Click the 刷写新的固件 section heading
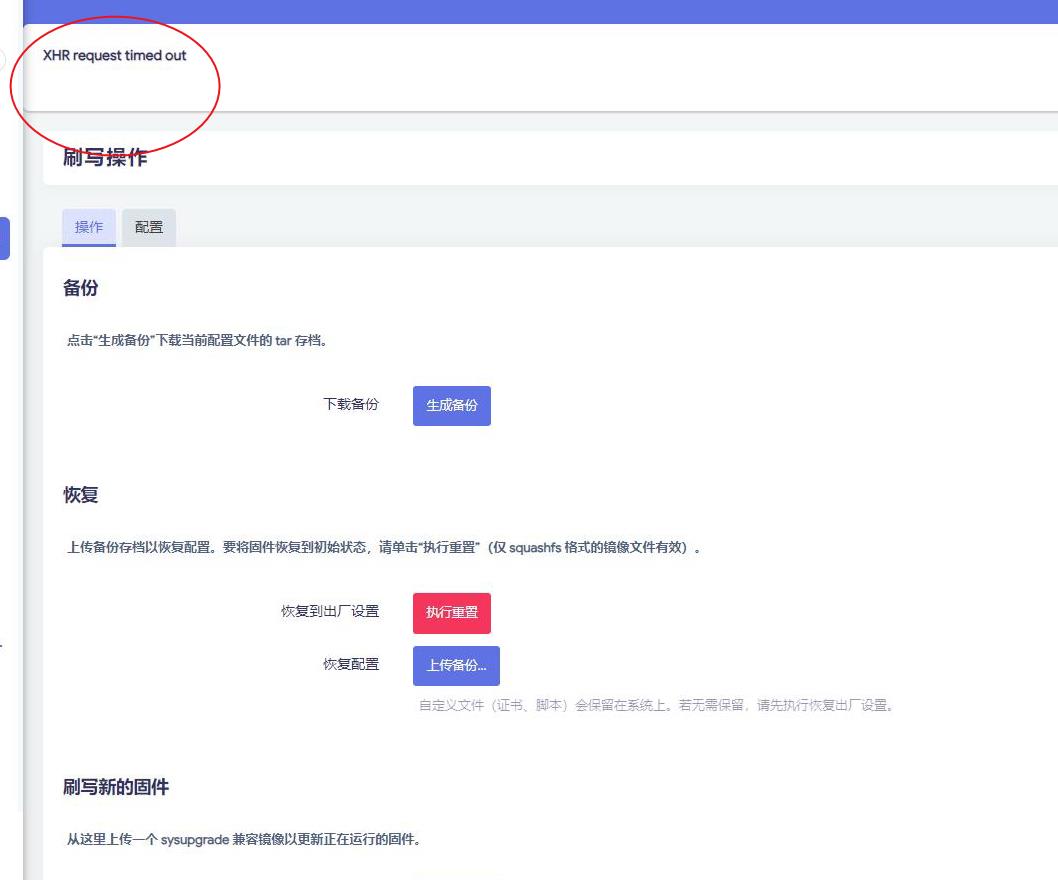The height and width of the screenshot is (880, 1058). click(116, 787)
